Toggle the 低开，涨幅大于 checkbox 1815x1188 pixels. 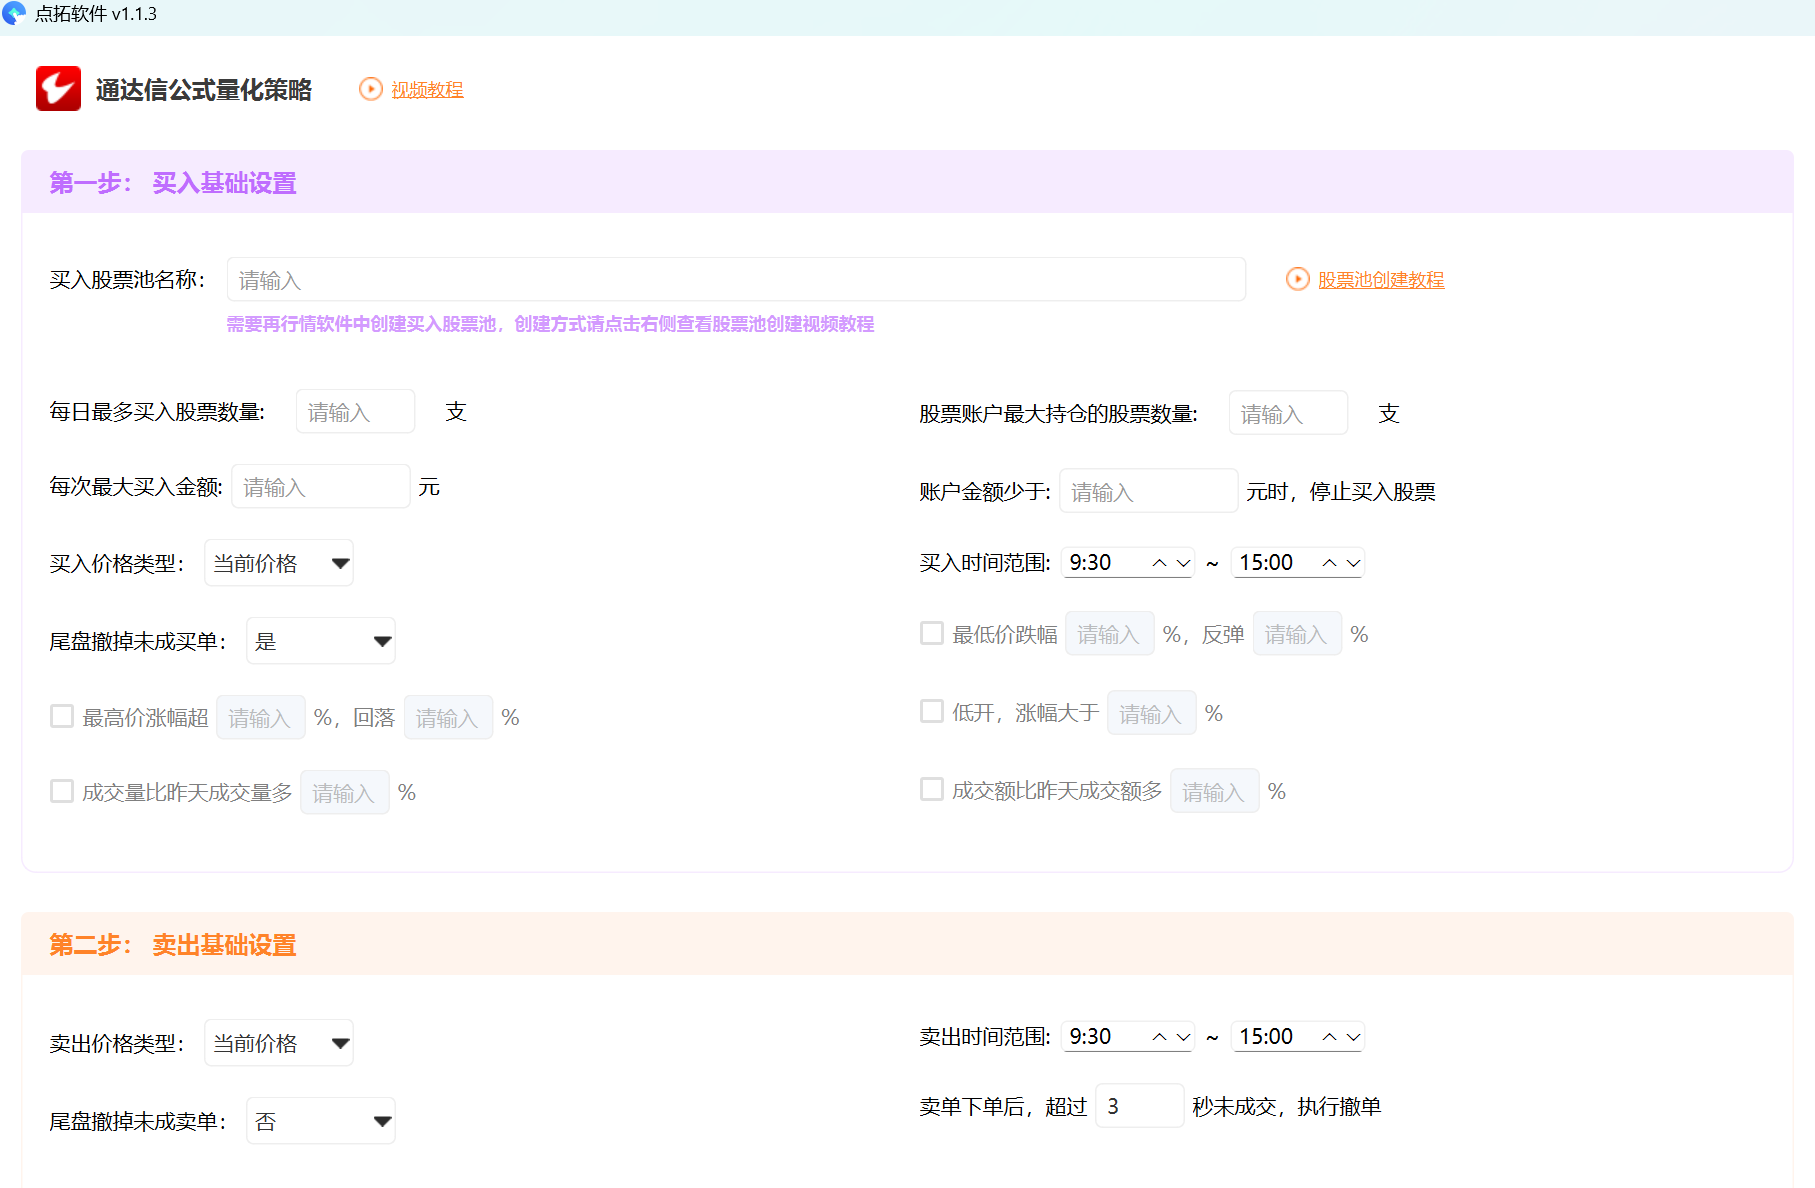pyautogui.click(x=932, y=711)
